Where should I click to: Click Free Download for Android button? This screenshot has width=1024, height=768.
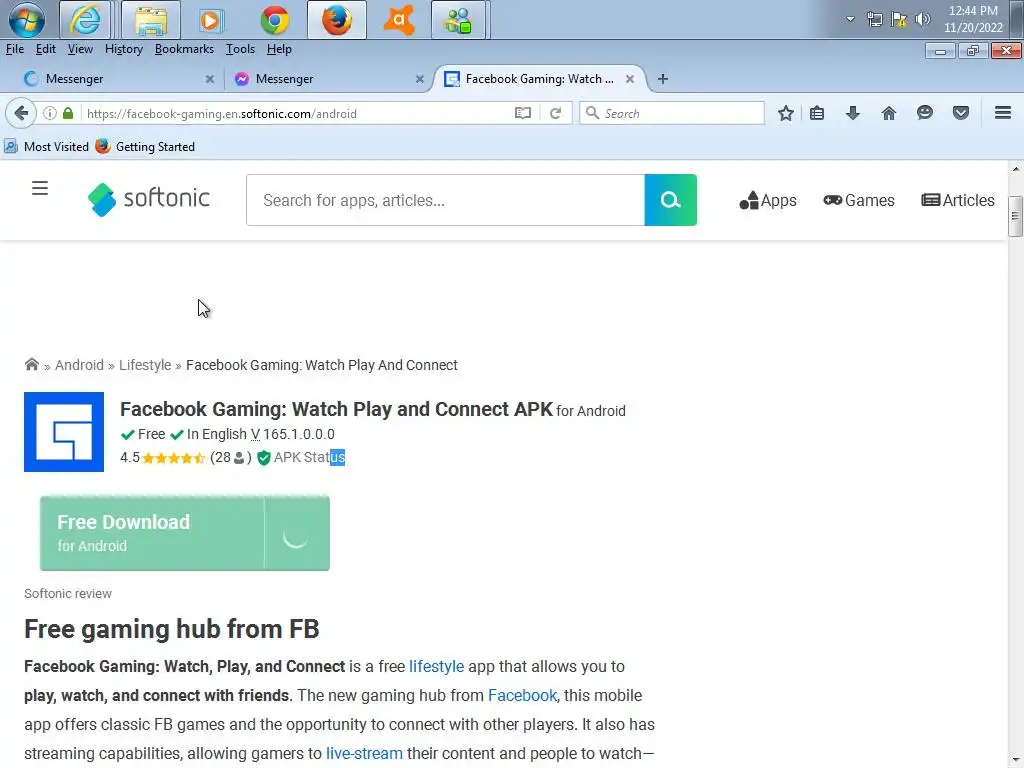[185, 533]
